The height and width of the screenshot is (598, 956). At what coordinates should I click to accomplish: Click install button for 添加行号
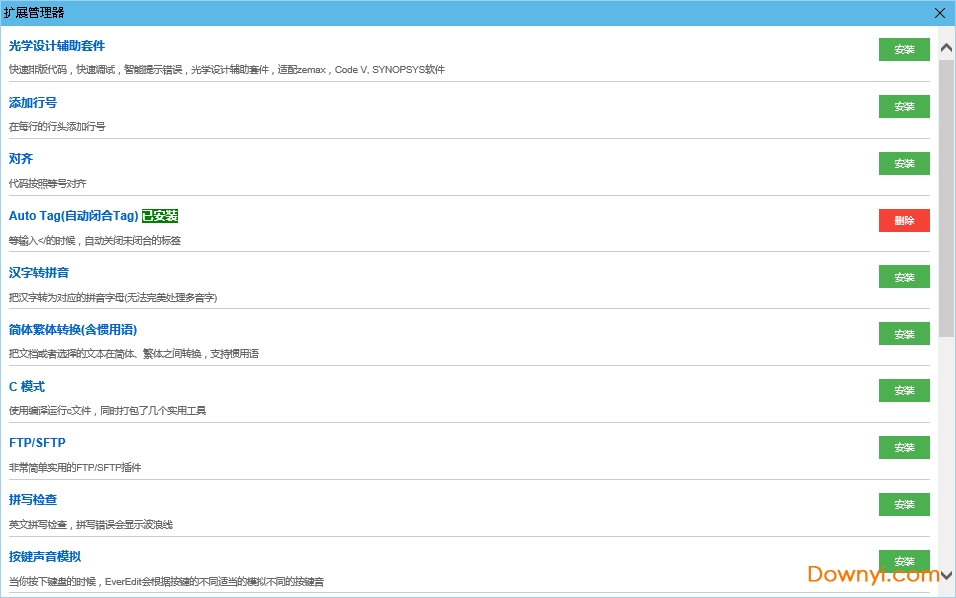[x=904, y=106]
